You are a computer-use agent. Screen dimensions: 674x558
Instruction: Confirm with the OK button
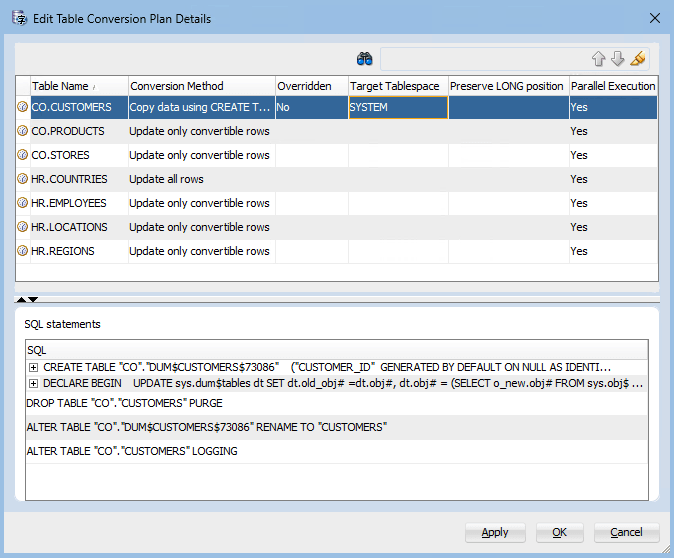click(x=559, y=533)
